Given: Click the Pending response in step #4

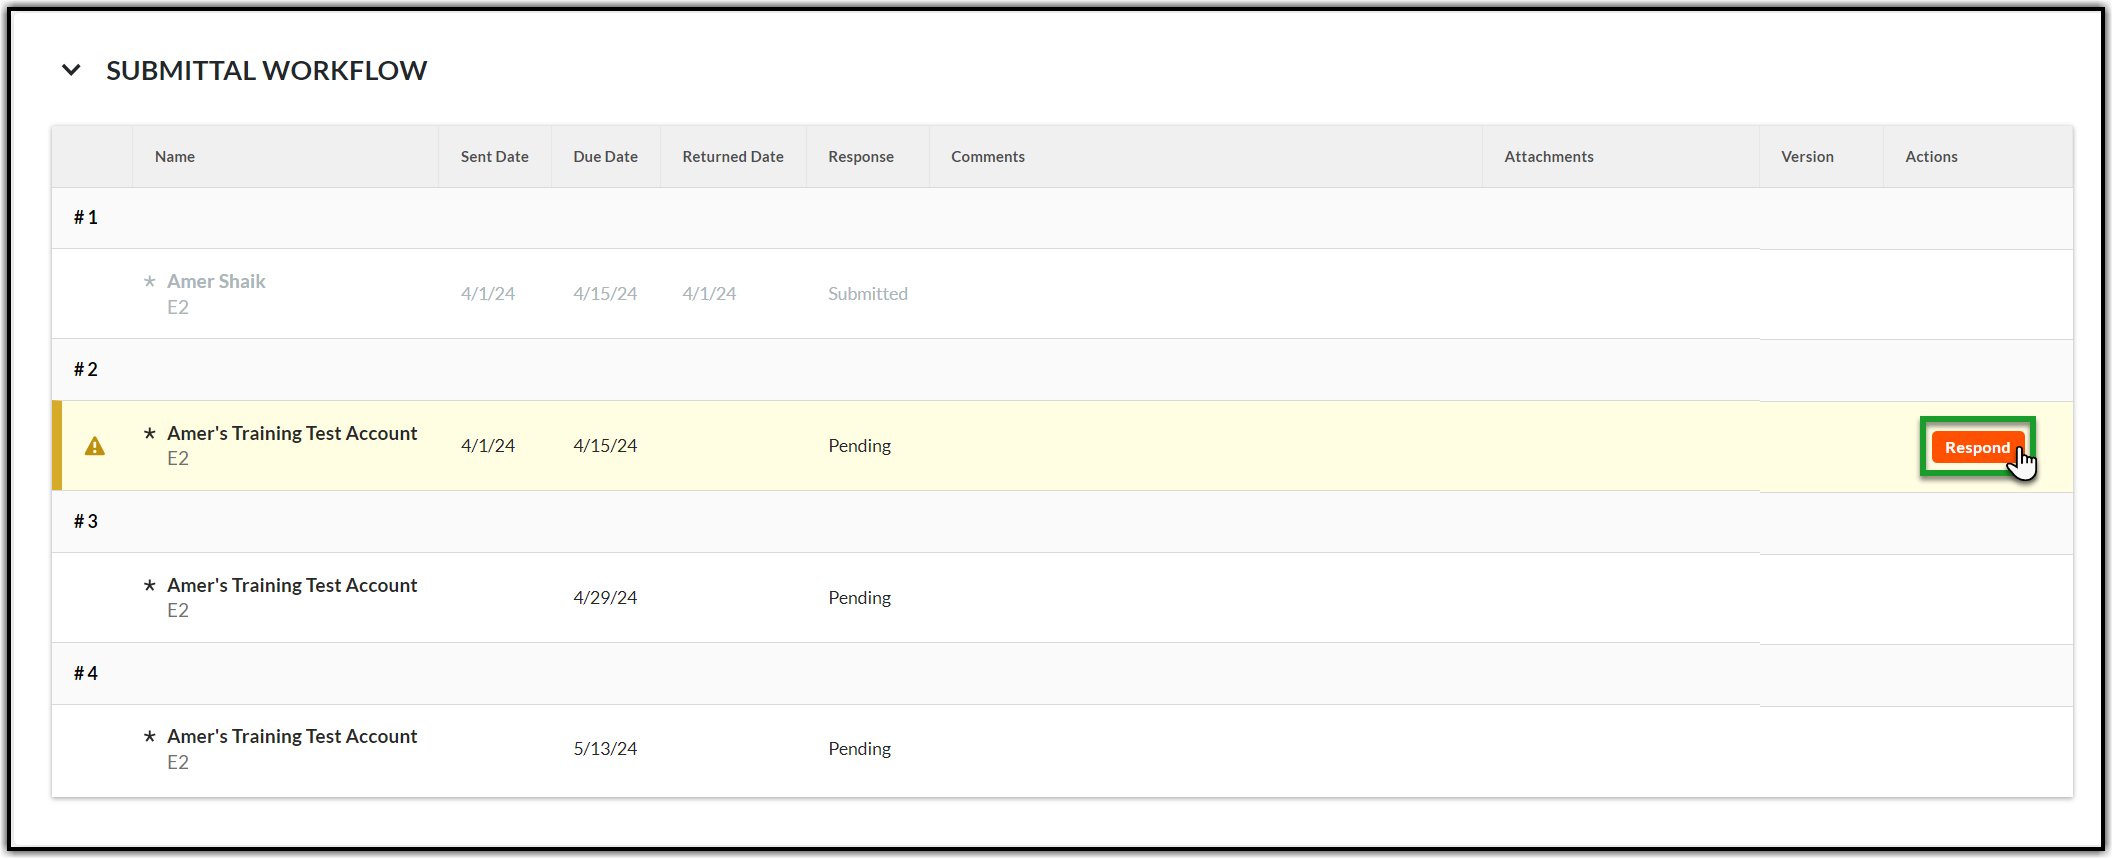Looking at the screenshot, I should point(859,749).
